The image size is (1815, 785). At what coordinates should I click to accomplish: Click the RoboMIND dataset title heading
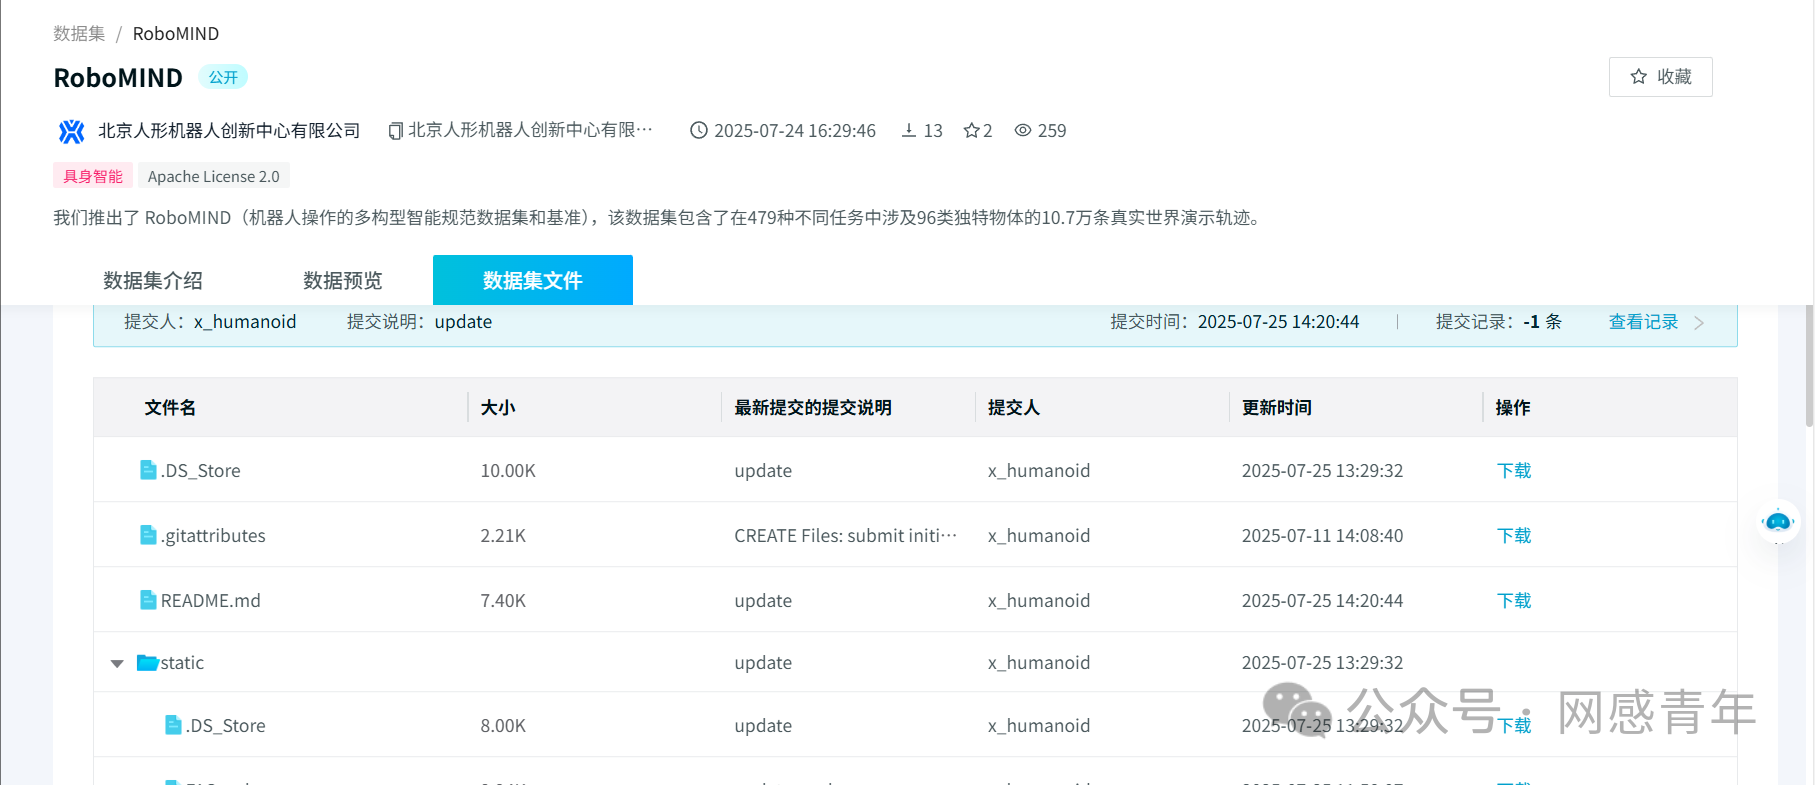click(118, 77)
